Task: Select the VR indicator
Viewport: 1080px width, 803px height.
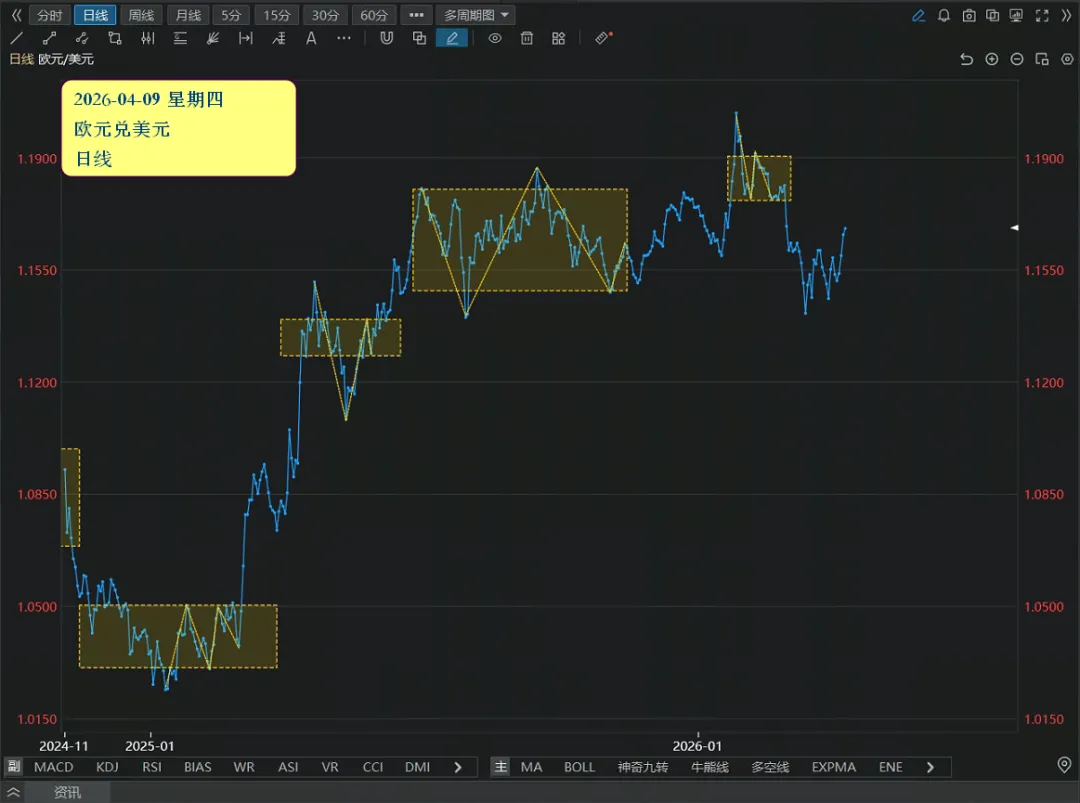Action: click(330, 767)
